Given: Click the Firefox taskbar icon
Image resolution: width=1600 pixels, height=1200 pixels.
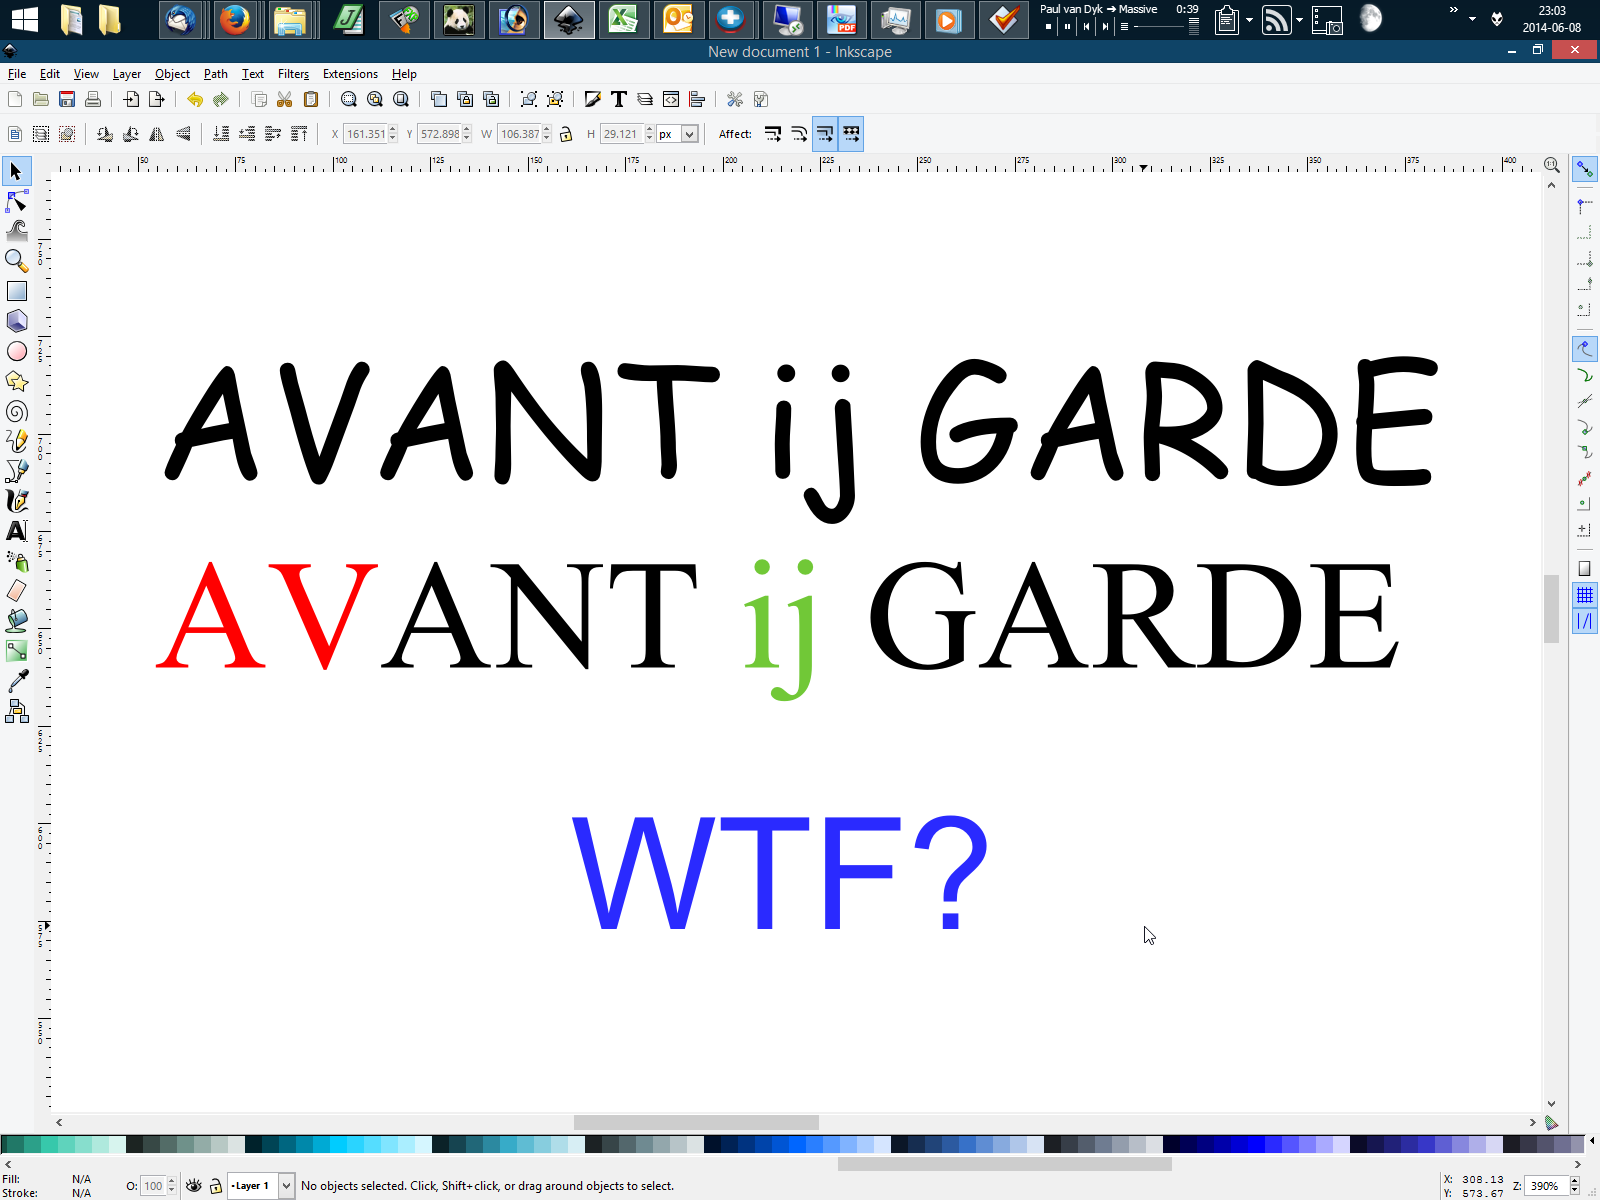Looking at the screenshot, I should [235, 20].
